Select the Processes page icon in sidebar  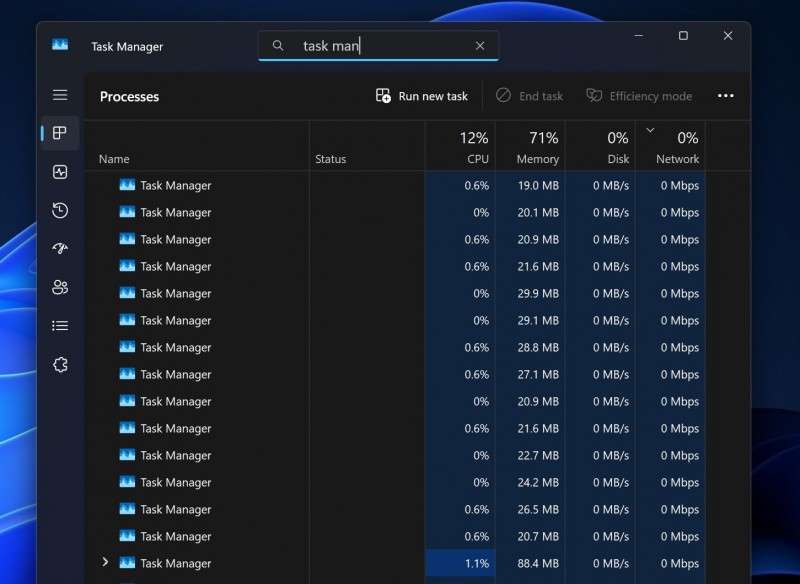point(60,133)
